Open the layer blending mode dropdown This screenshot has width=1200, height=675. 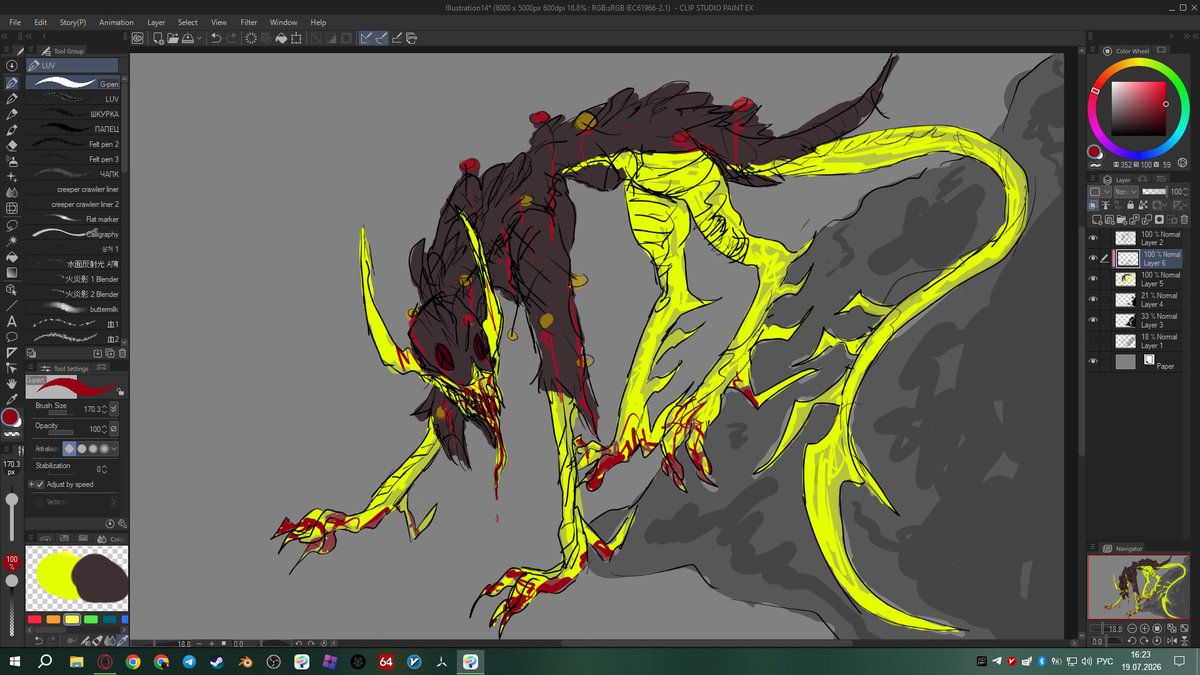click(x=1126, y=191)
